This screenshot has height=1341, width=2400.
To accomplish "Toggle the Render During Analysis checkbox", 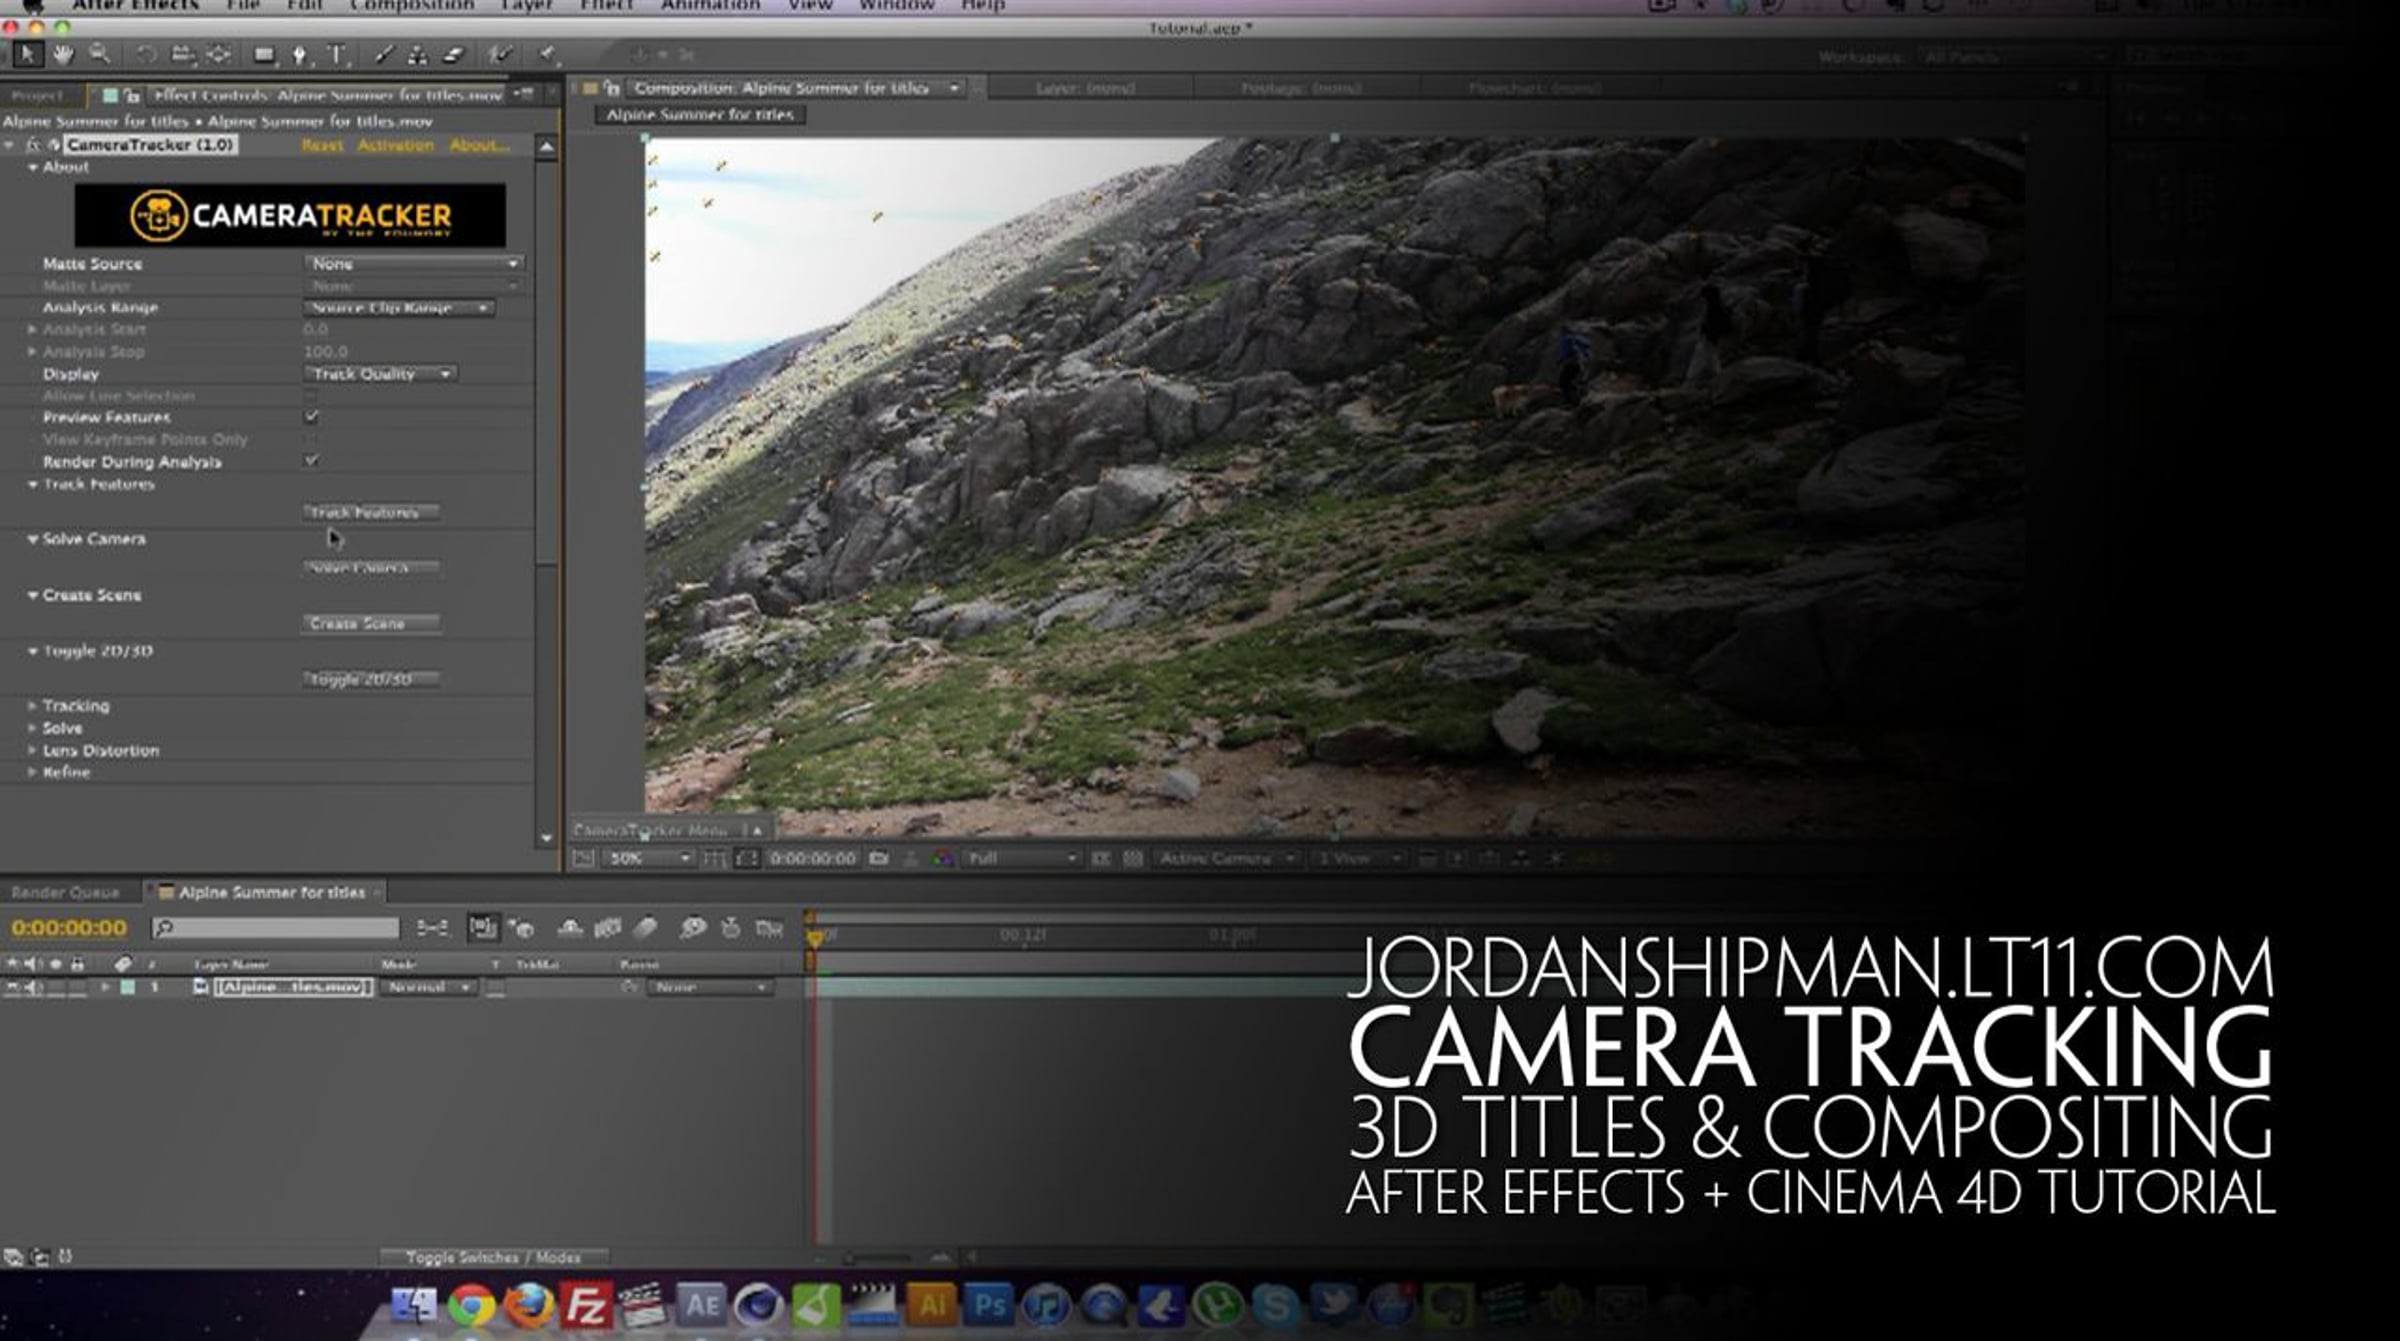I will point(311,461).
